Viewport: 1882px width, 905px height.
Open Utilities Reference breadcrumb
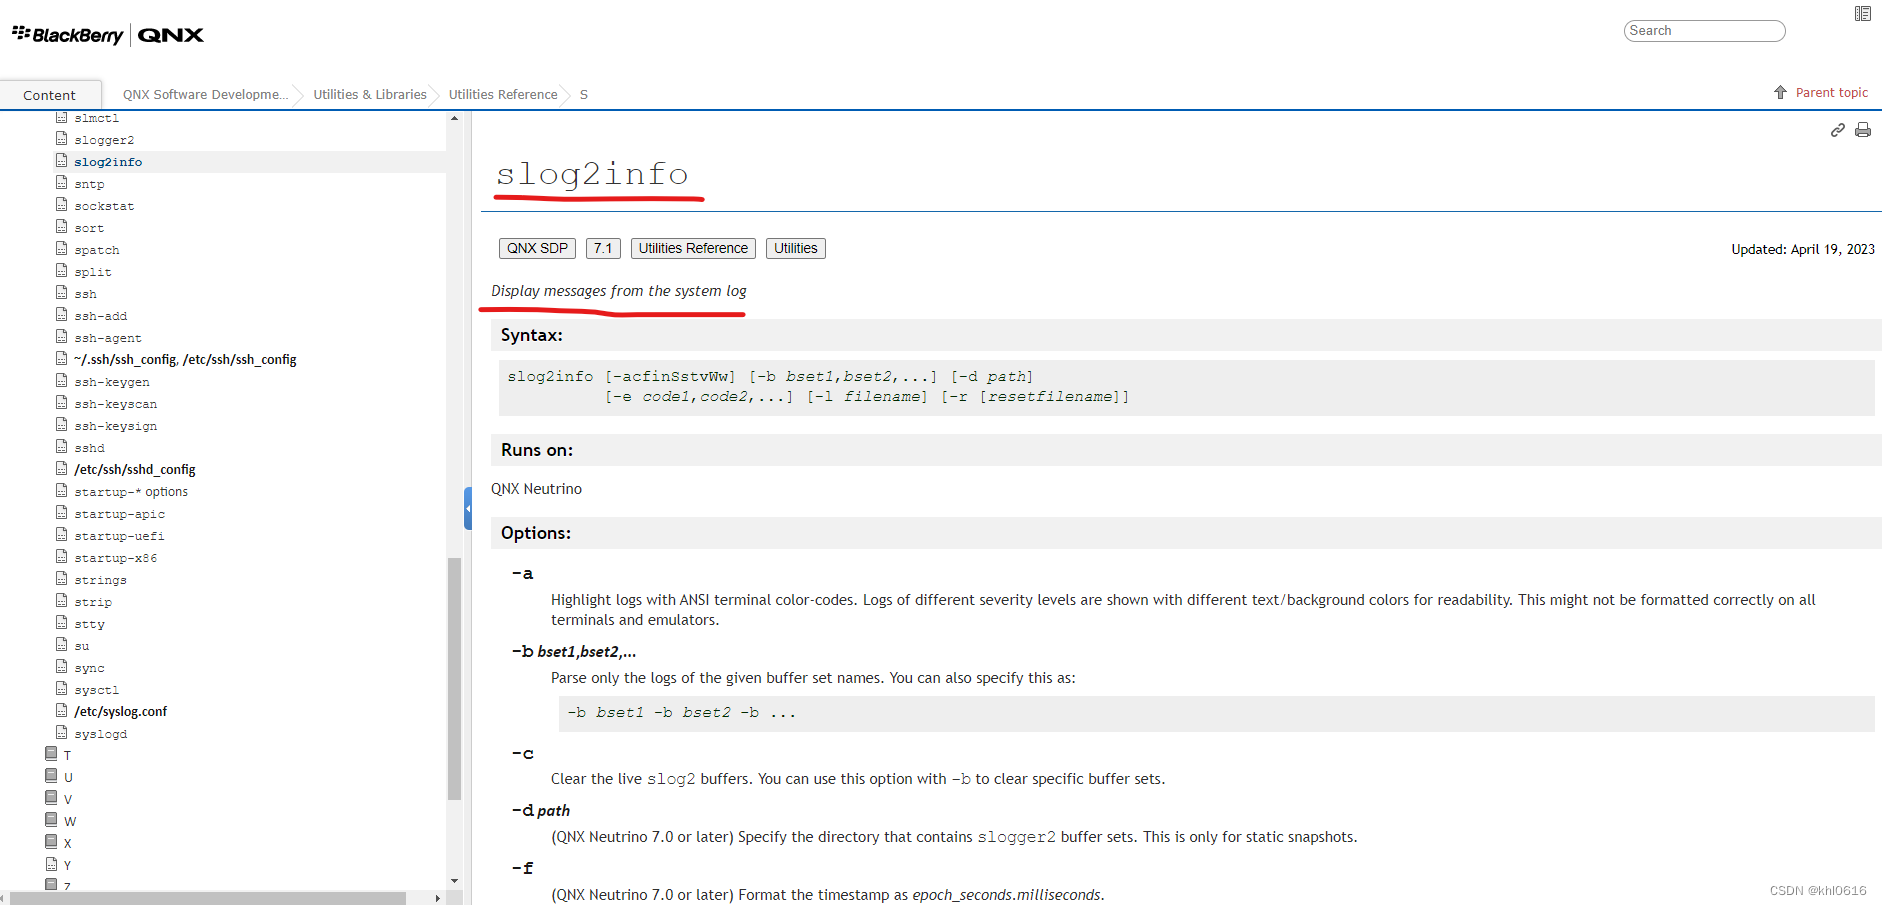pyautogui.click(x=503, y=94)
